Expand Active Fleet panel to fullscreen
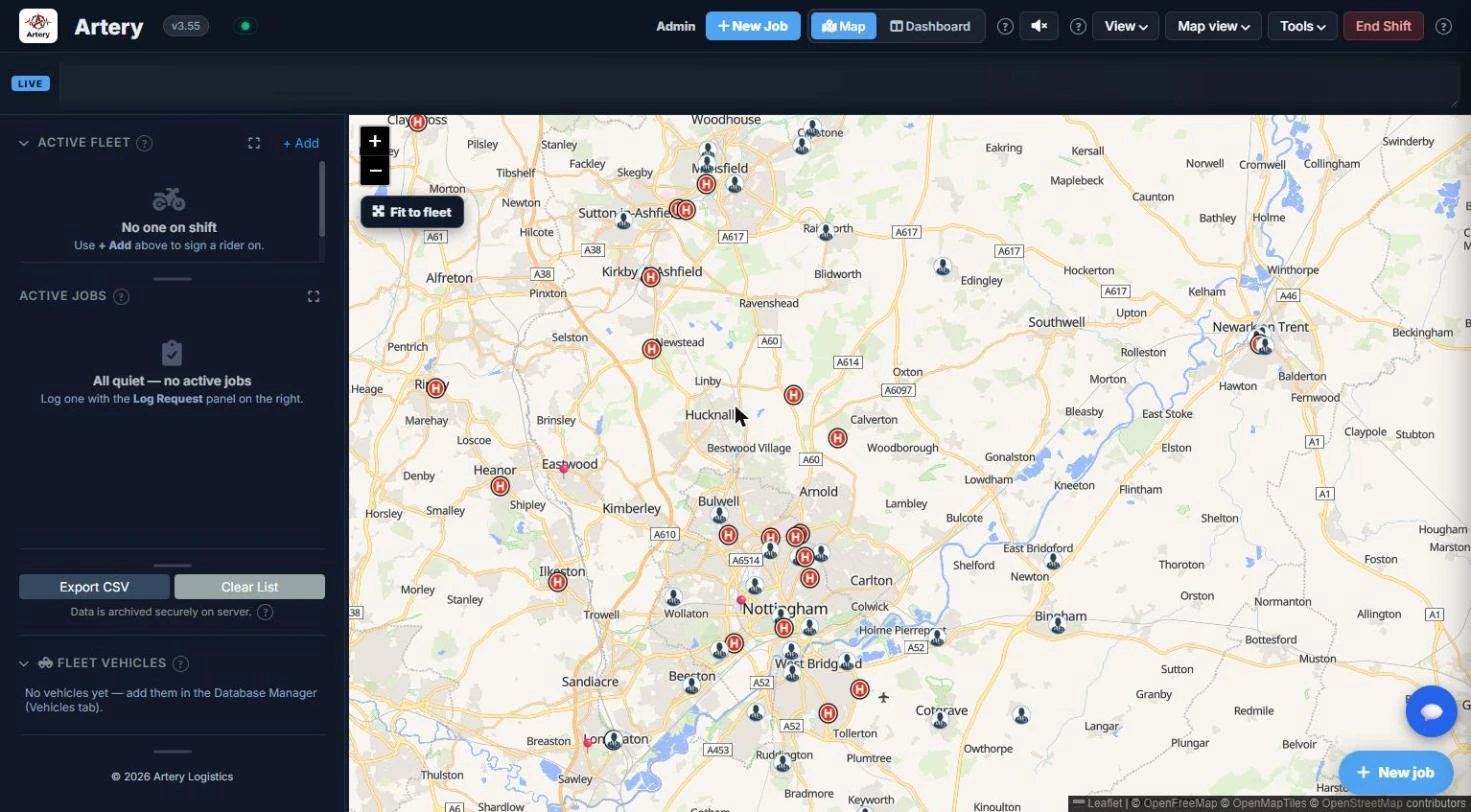This screenshot has height=812, width=1471. [254, 143]
